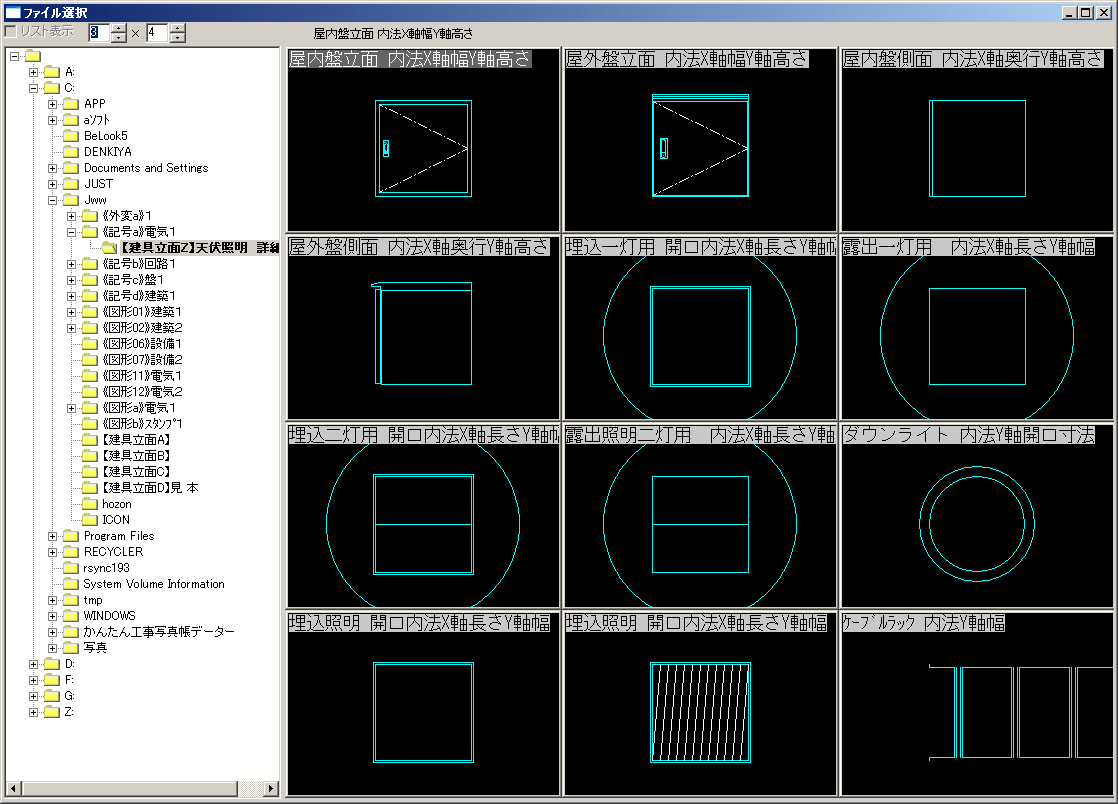Open the 《図形02》建築2 folder icon
Image resolution: width=1118 pixels, height=804 pixels.
[x=90, y=328]
